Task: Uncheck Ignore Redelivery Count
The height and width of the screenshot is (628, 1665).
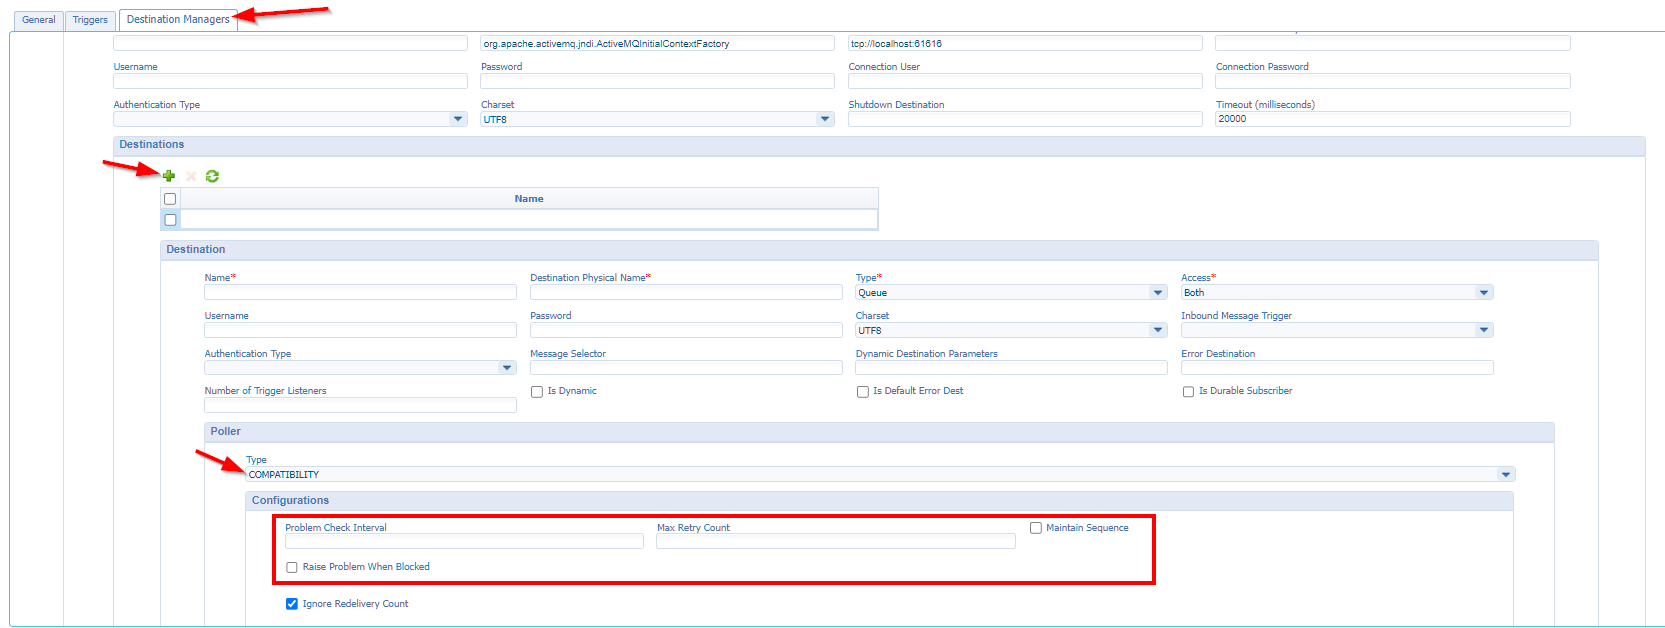Action: 292,604
